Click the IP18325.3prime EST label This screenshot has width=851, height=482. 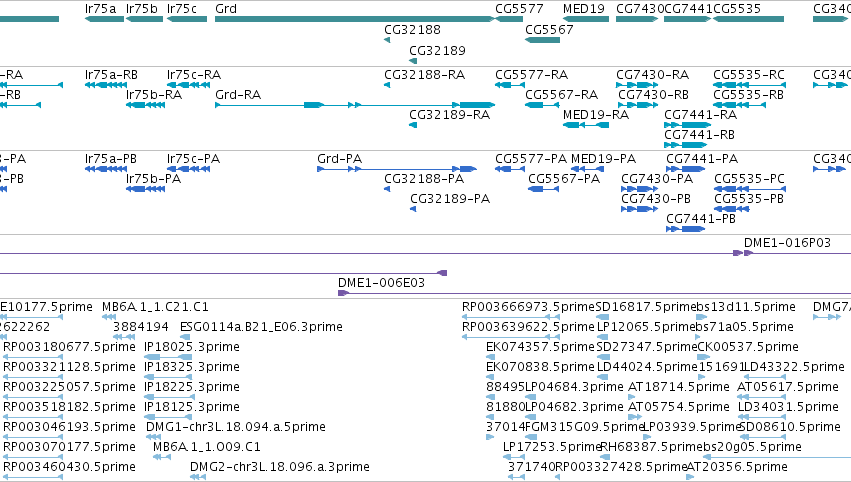pos(192,367)
